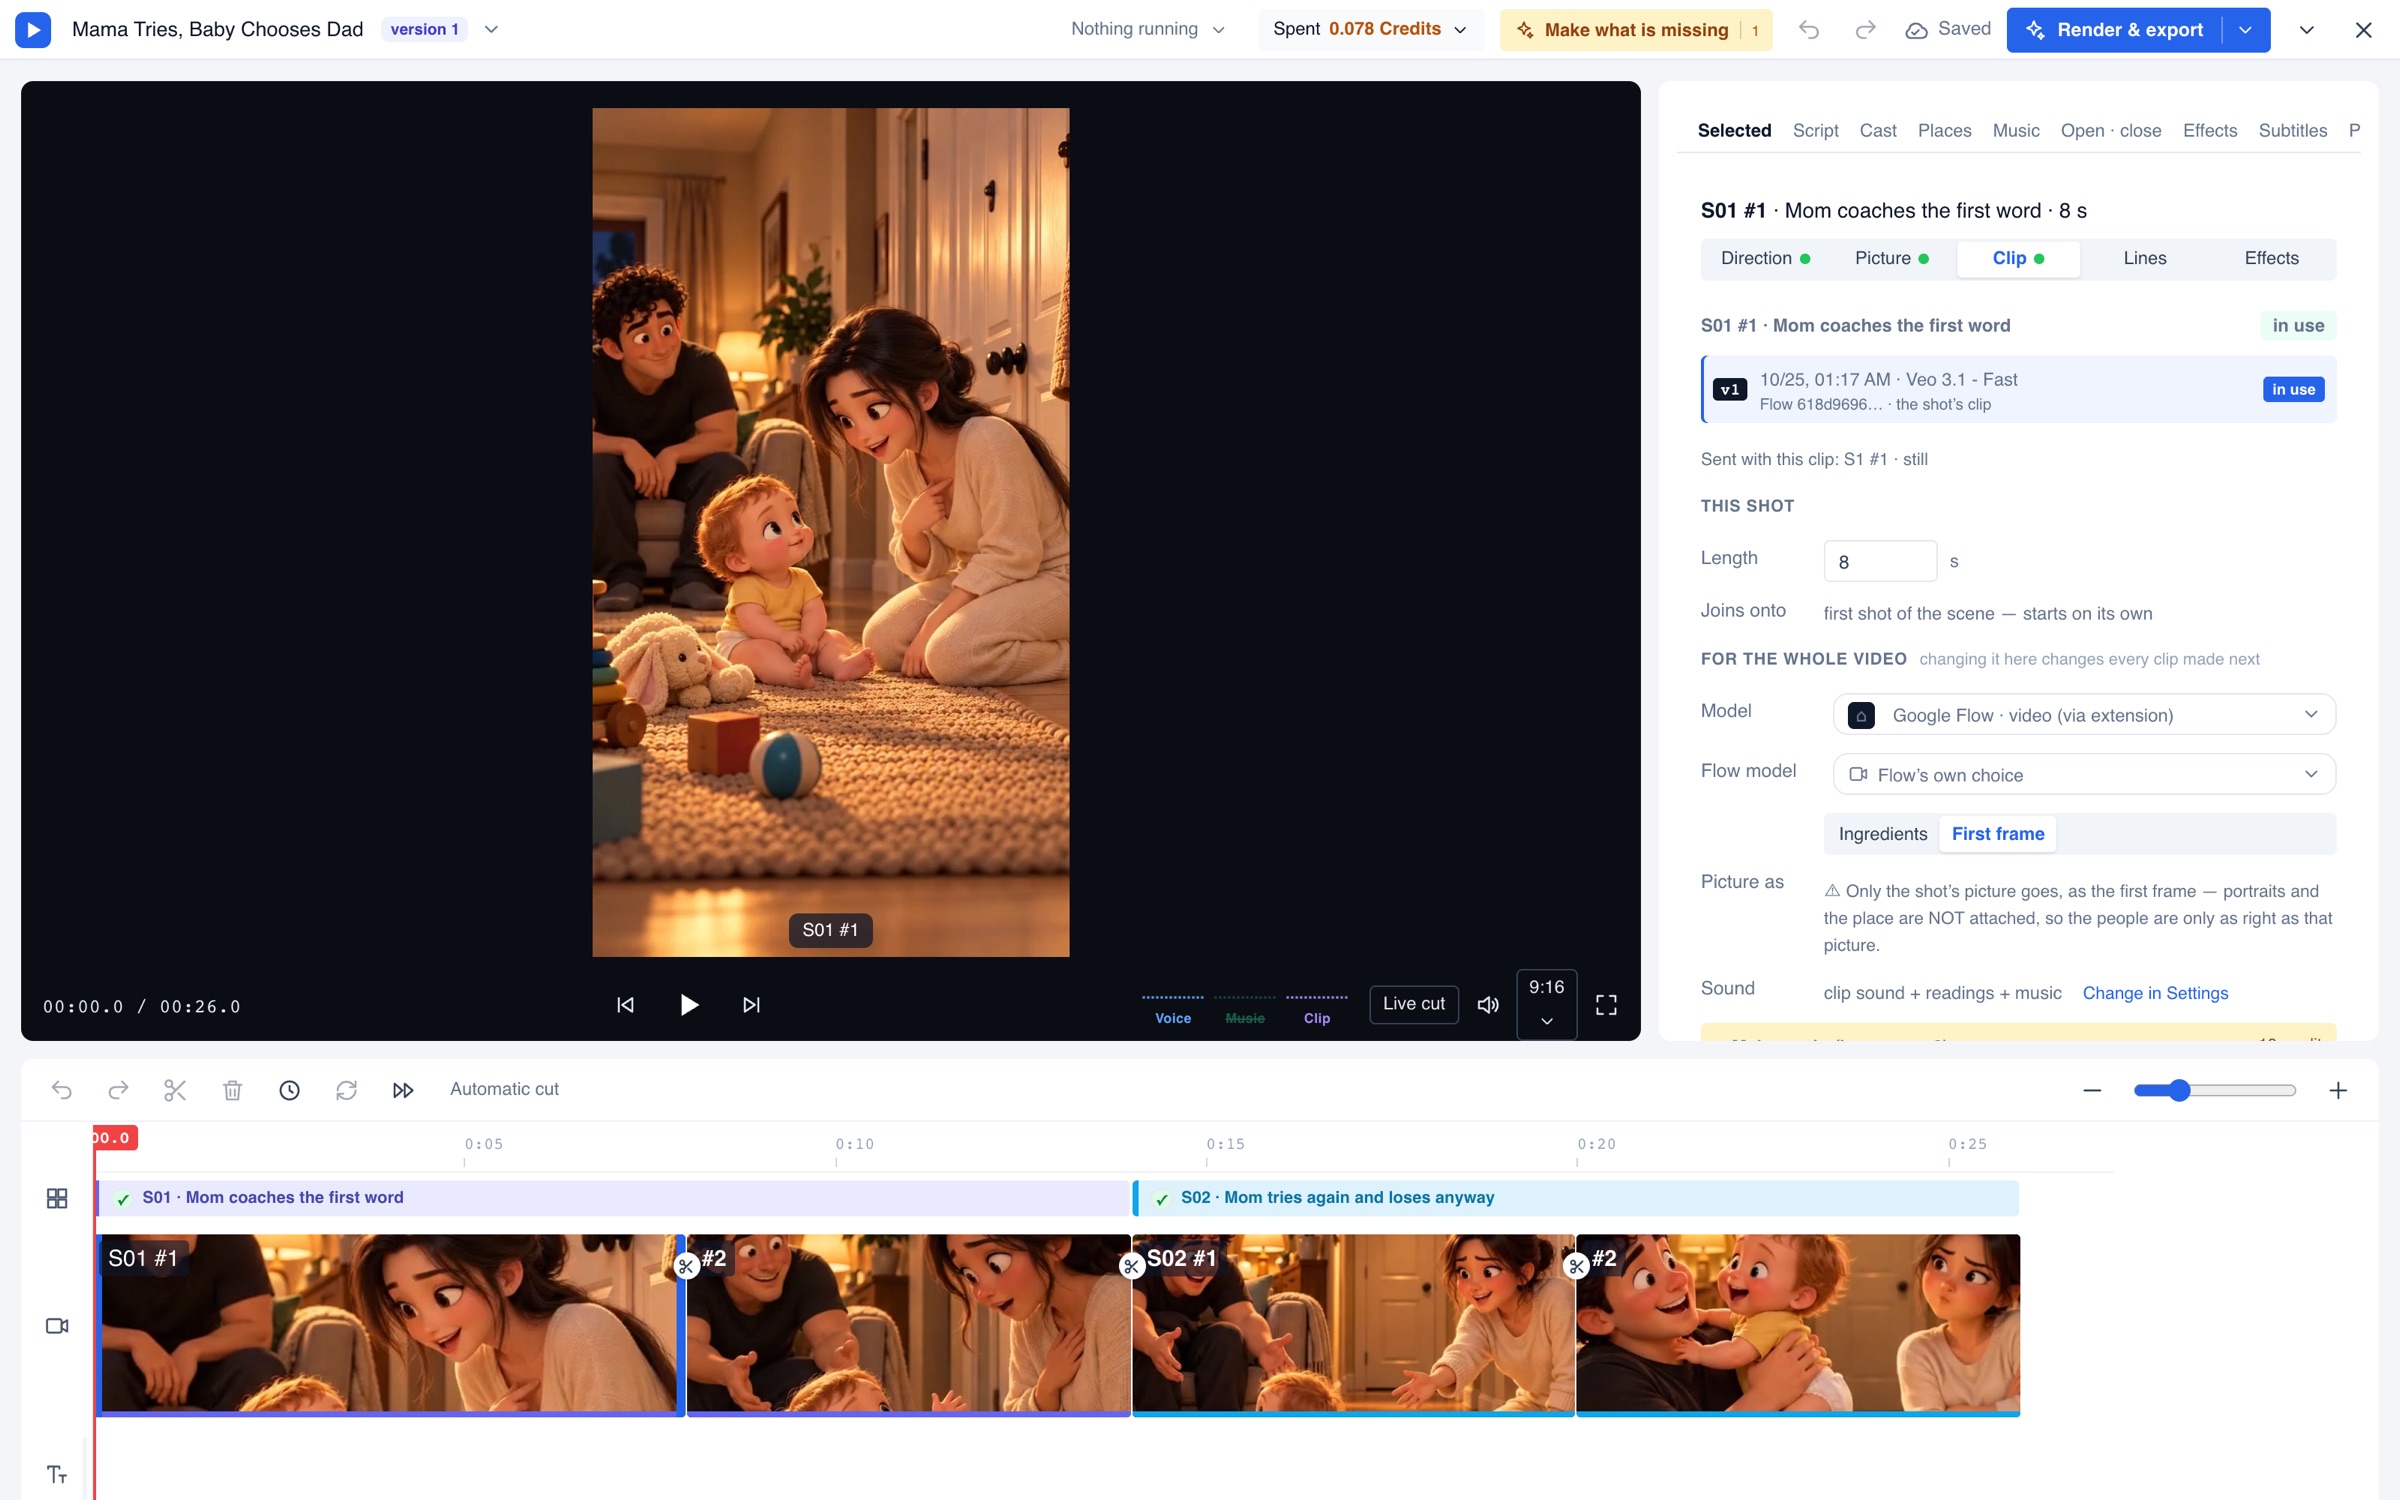Toggle the Music audio track

click(1245, 1009)
